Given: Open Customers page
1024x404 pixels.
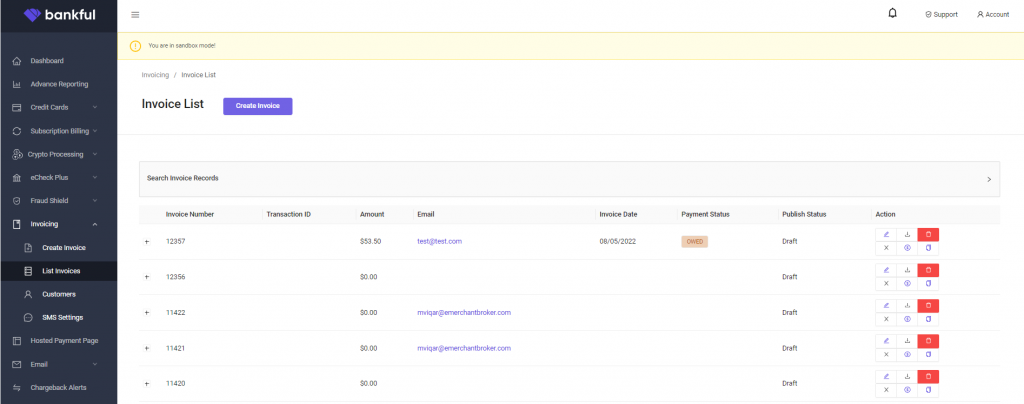Looking at the screenshot, I should (58, 294).
